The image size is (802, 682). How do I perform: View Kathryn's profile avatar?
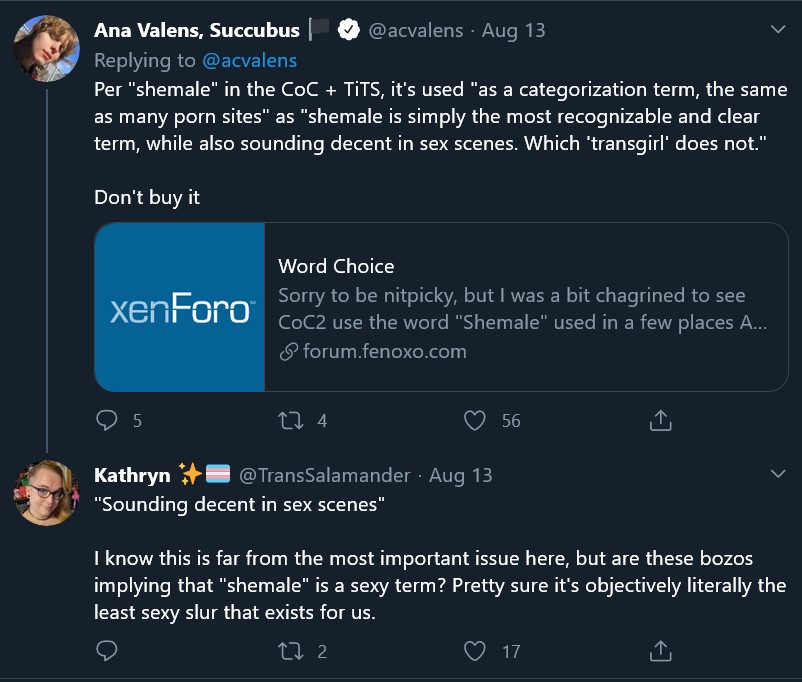click(x=46, y=493)
